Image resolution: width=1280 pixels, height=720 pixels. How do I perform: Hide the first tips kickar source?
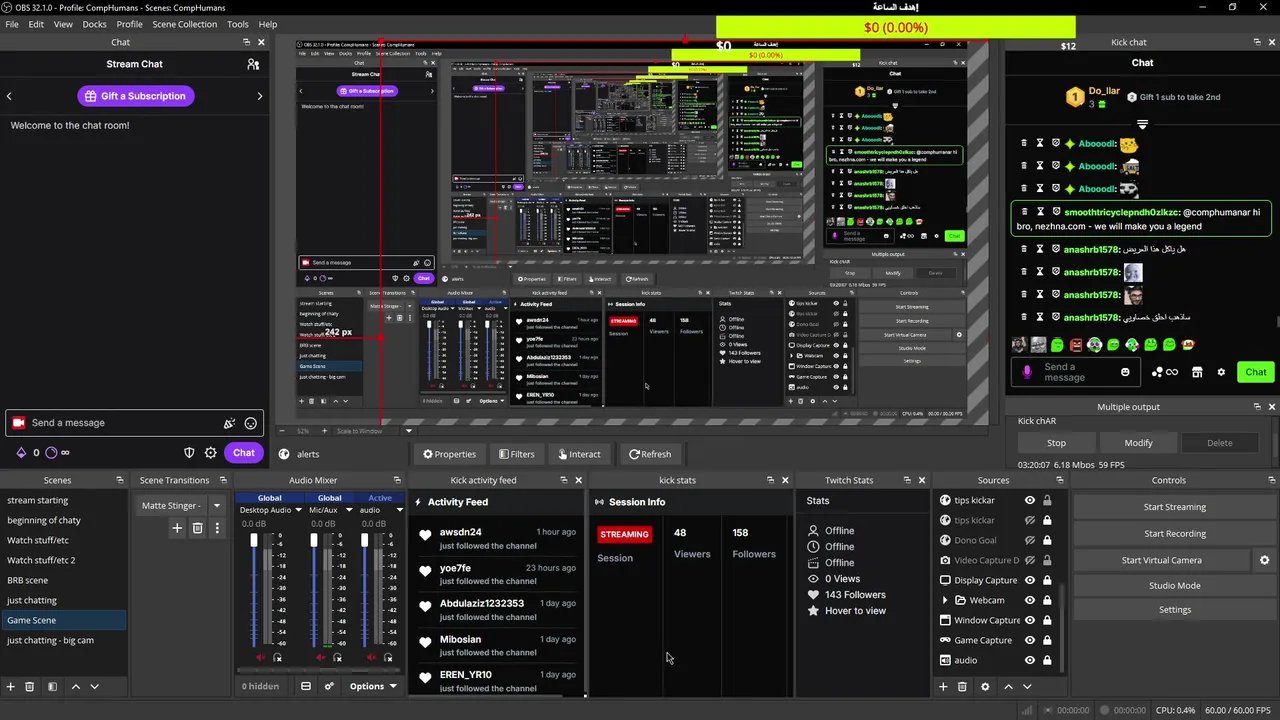point(1030,500)
